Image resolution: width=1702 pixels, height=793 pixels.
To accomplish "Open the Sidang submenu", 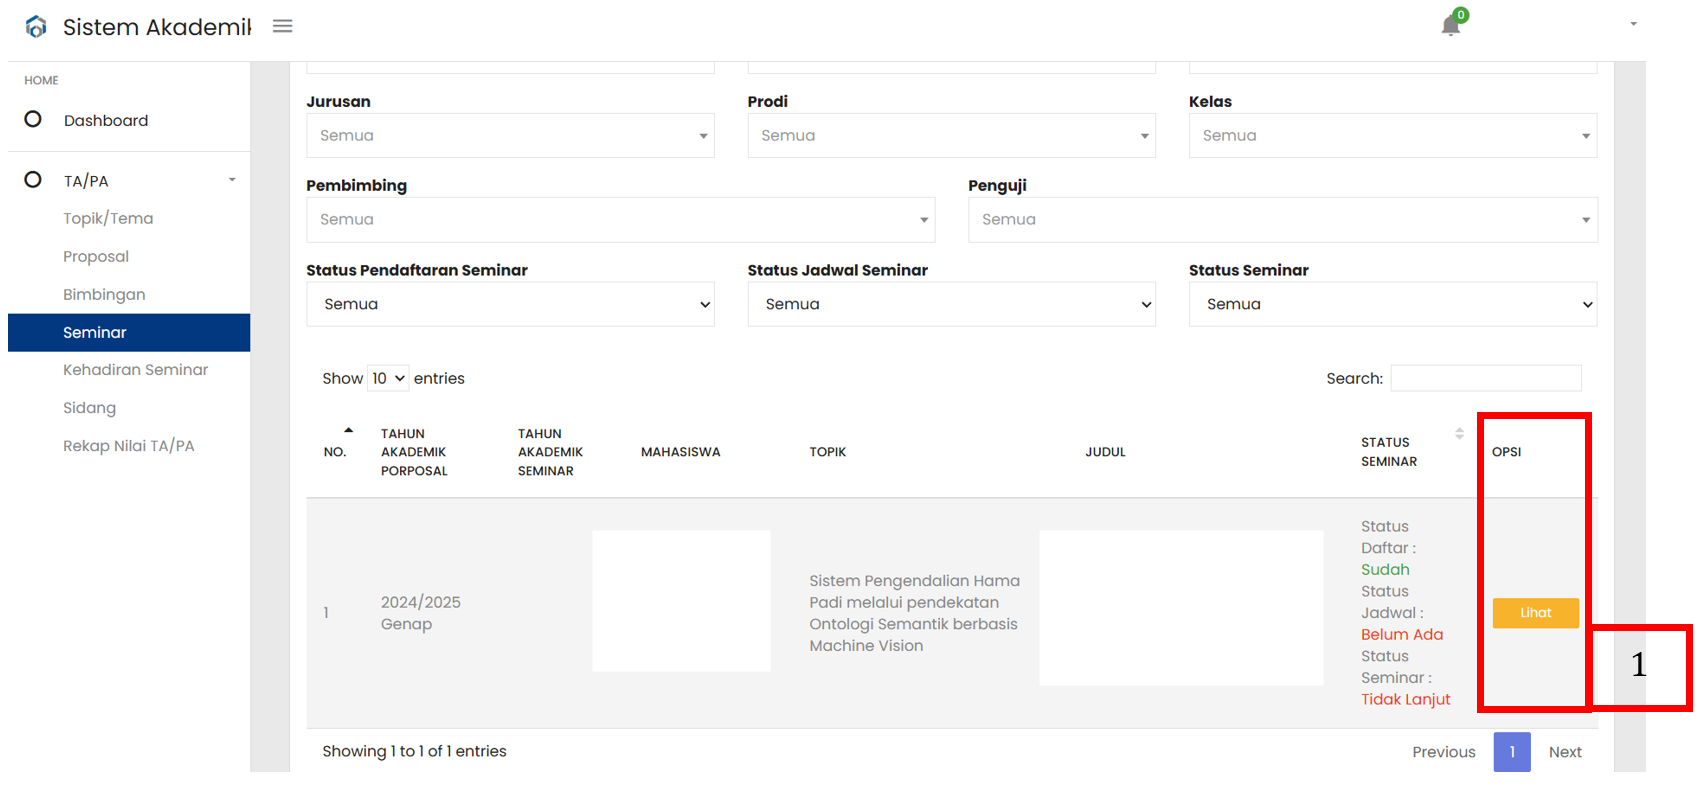I will point(89,407).
